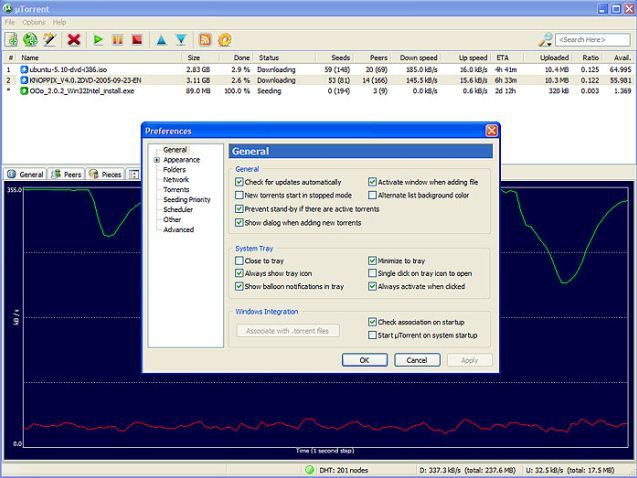Open the Help menu

click(59, 22)
